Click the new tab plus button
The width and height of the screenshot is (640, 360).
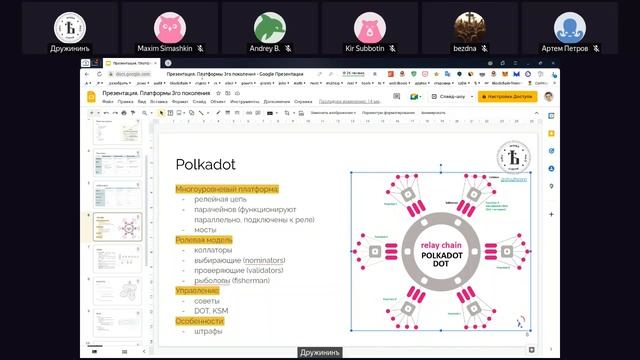168,63
